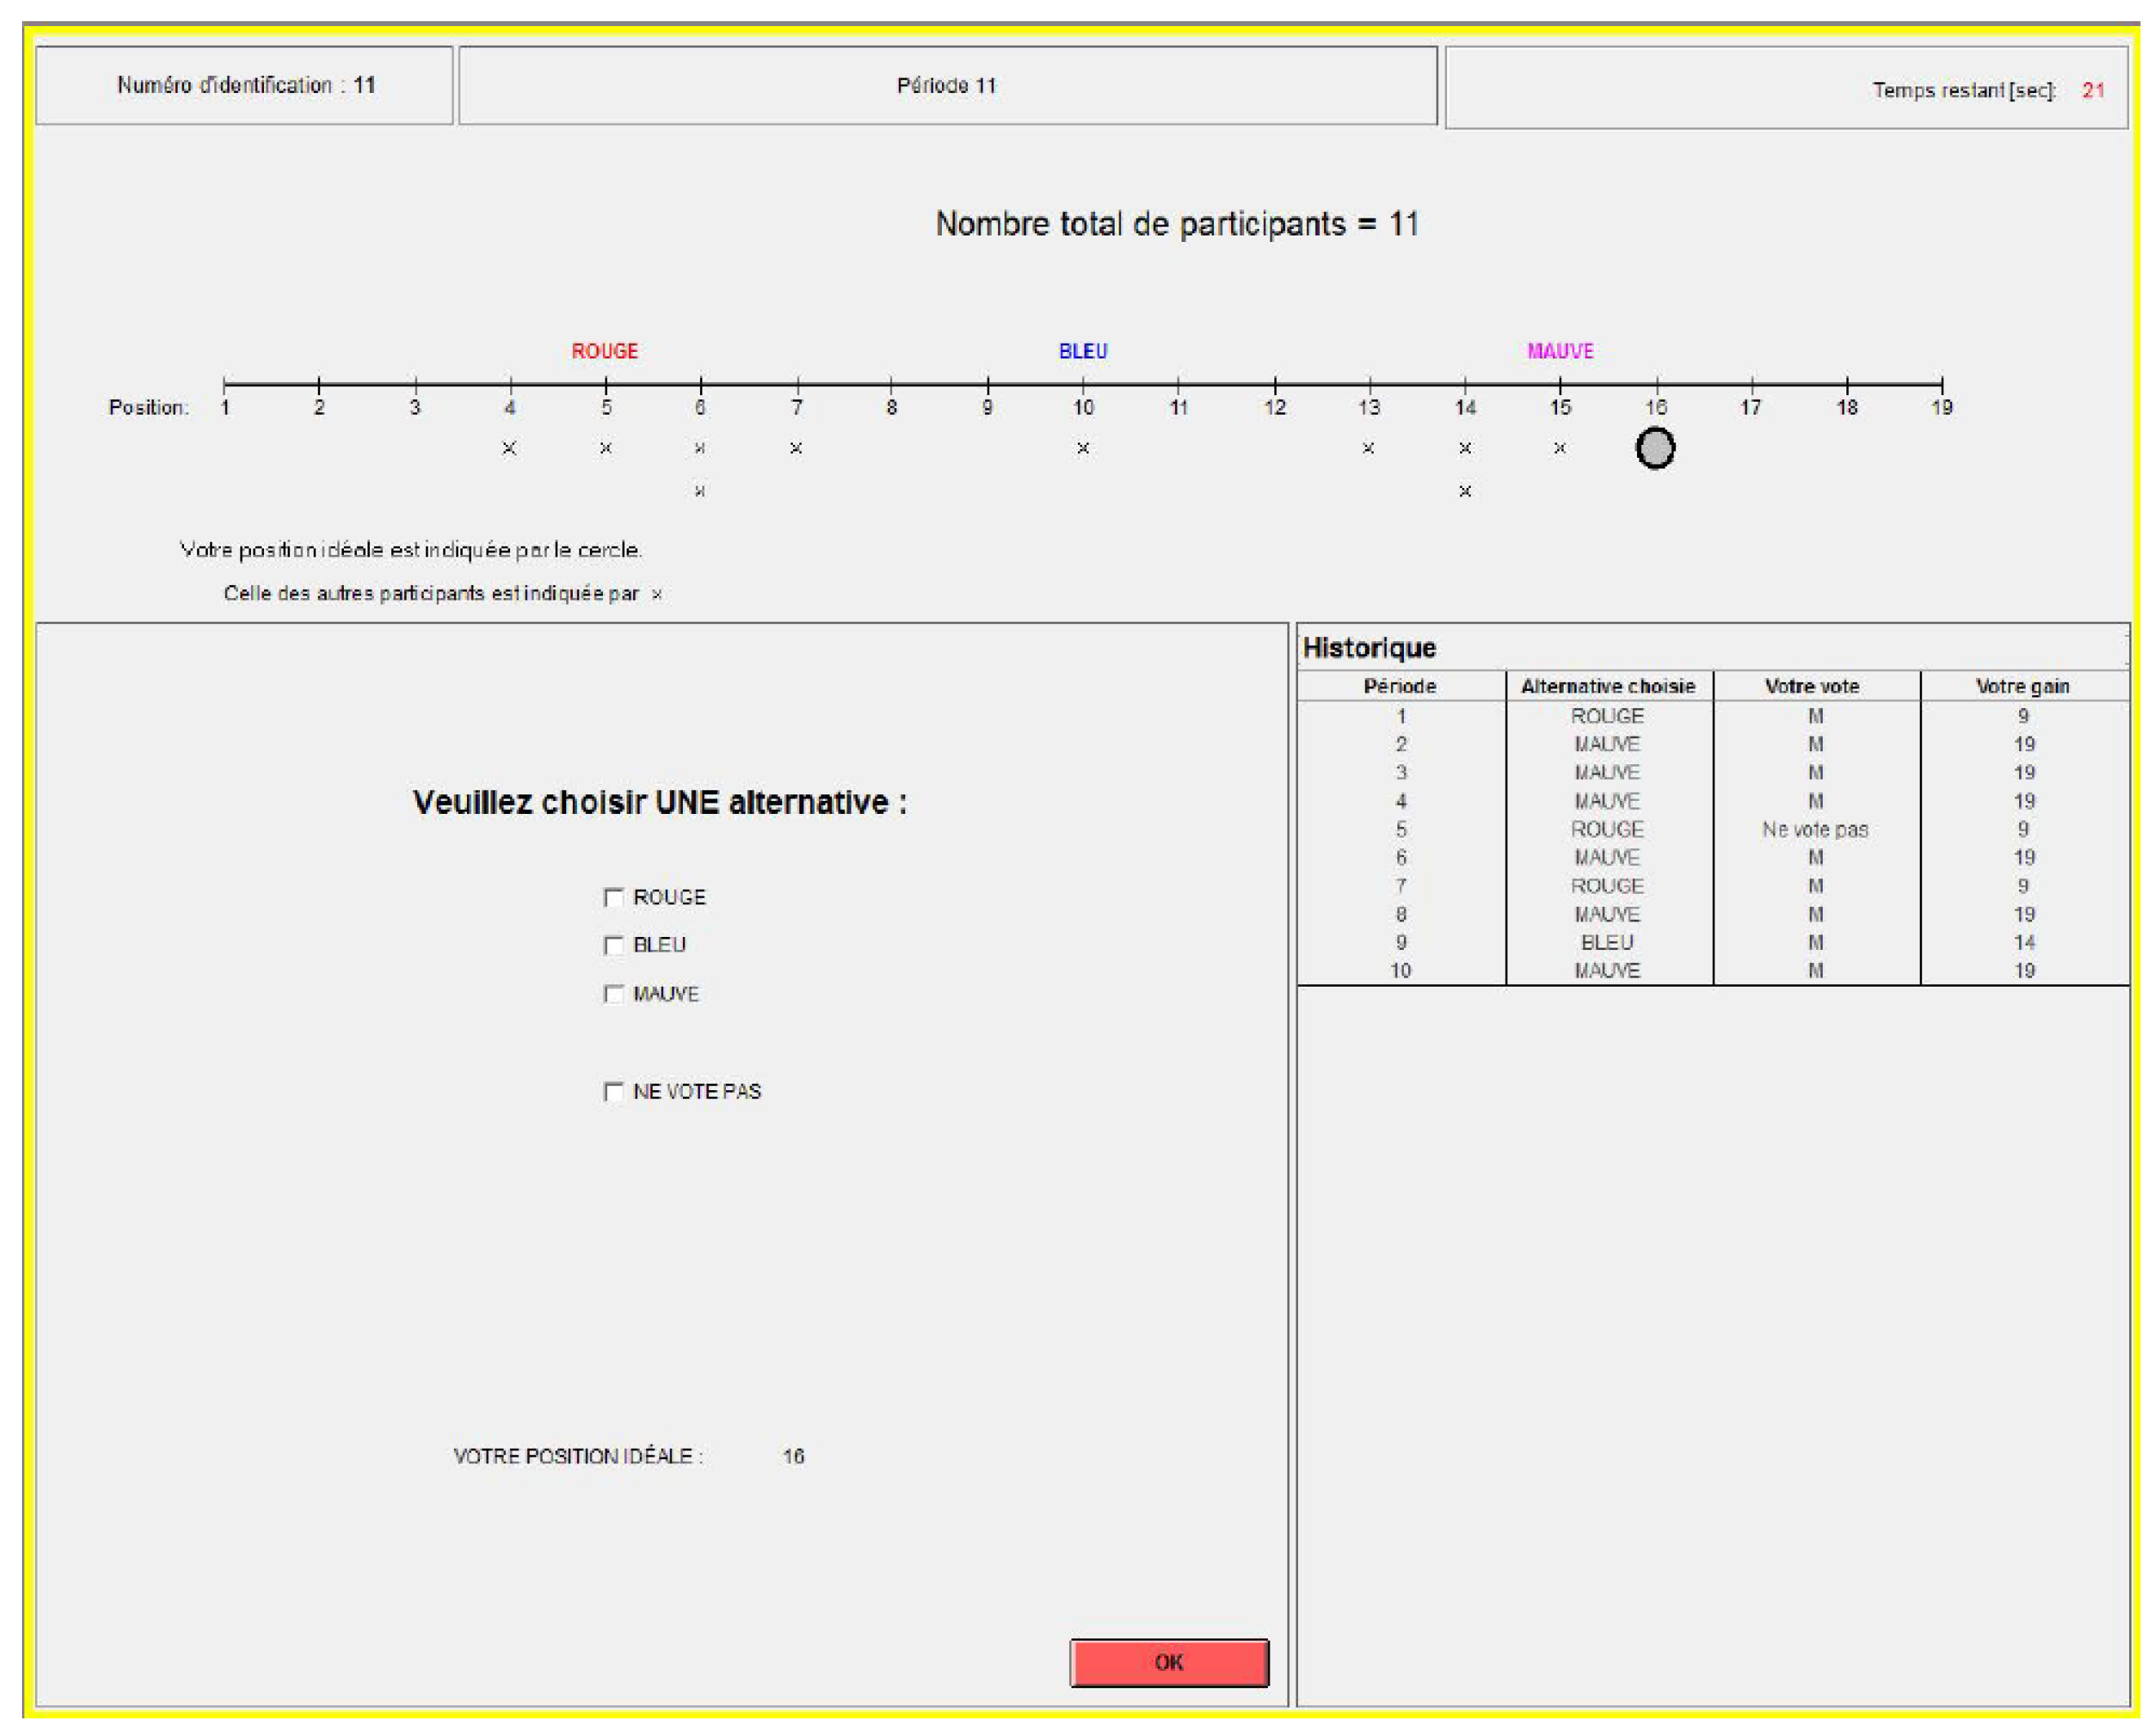Click the blue BLEU label above axis

tap(1083, 351)
